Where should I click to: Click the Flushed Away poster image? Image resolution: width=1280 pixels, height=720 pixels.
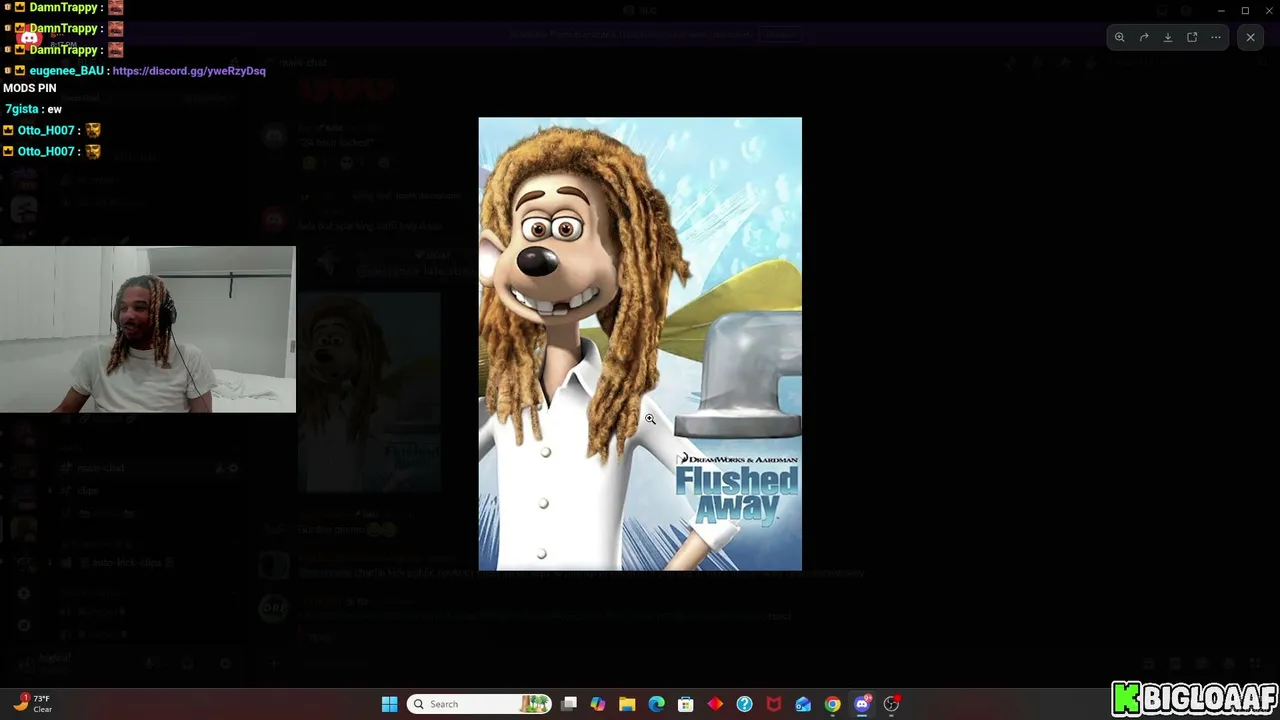click(640, 344)
